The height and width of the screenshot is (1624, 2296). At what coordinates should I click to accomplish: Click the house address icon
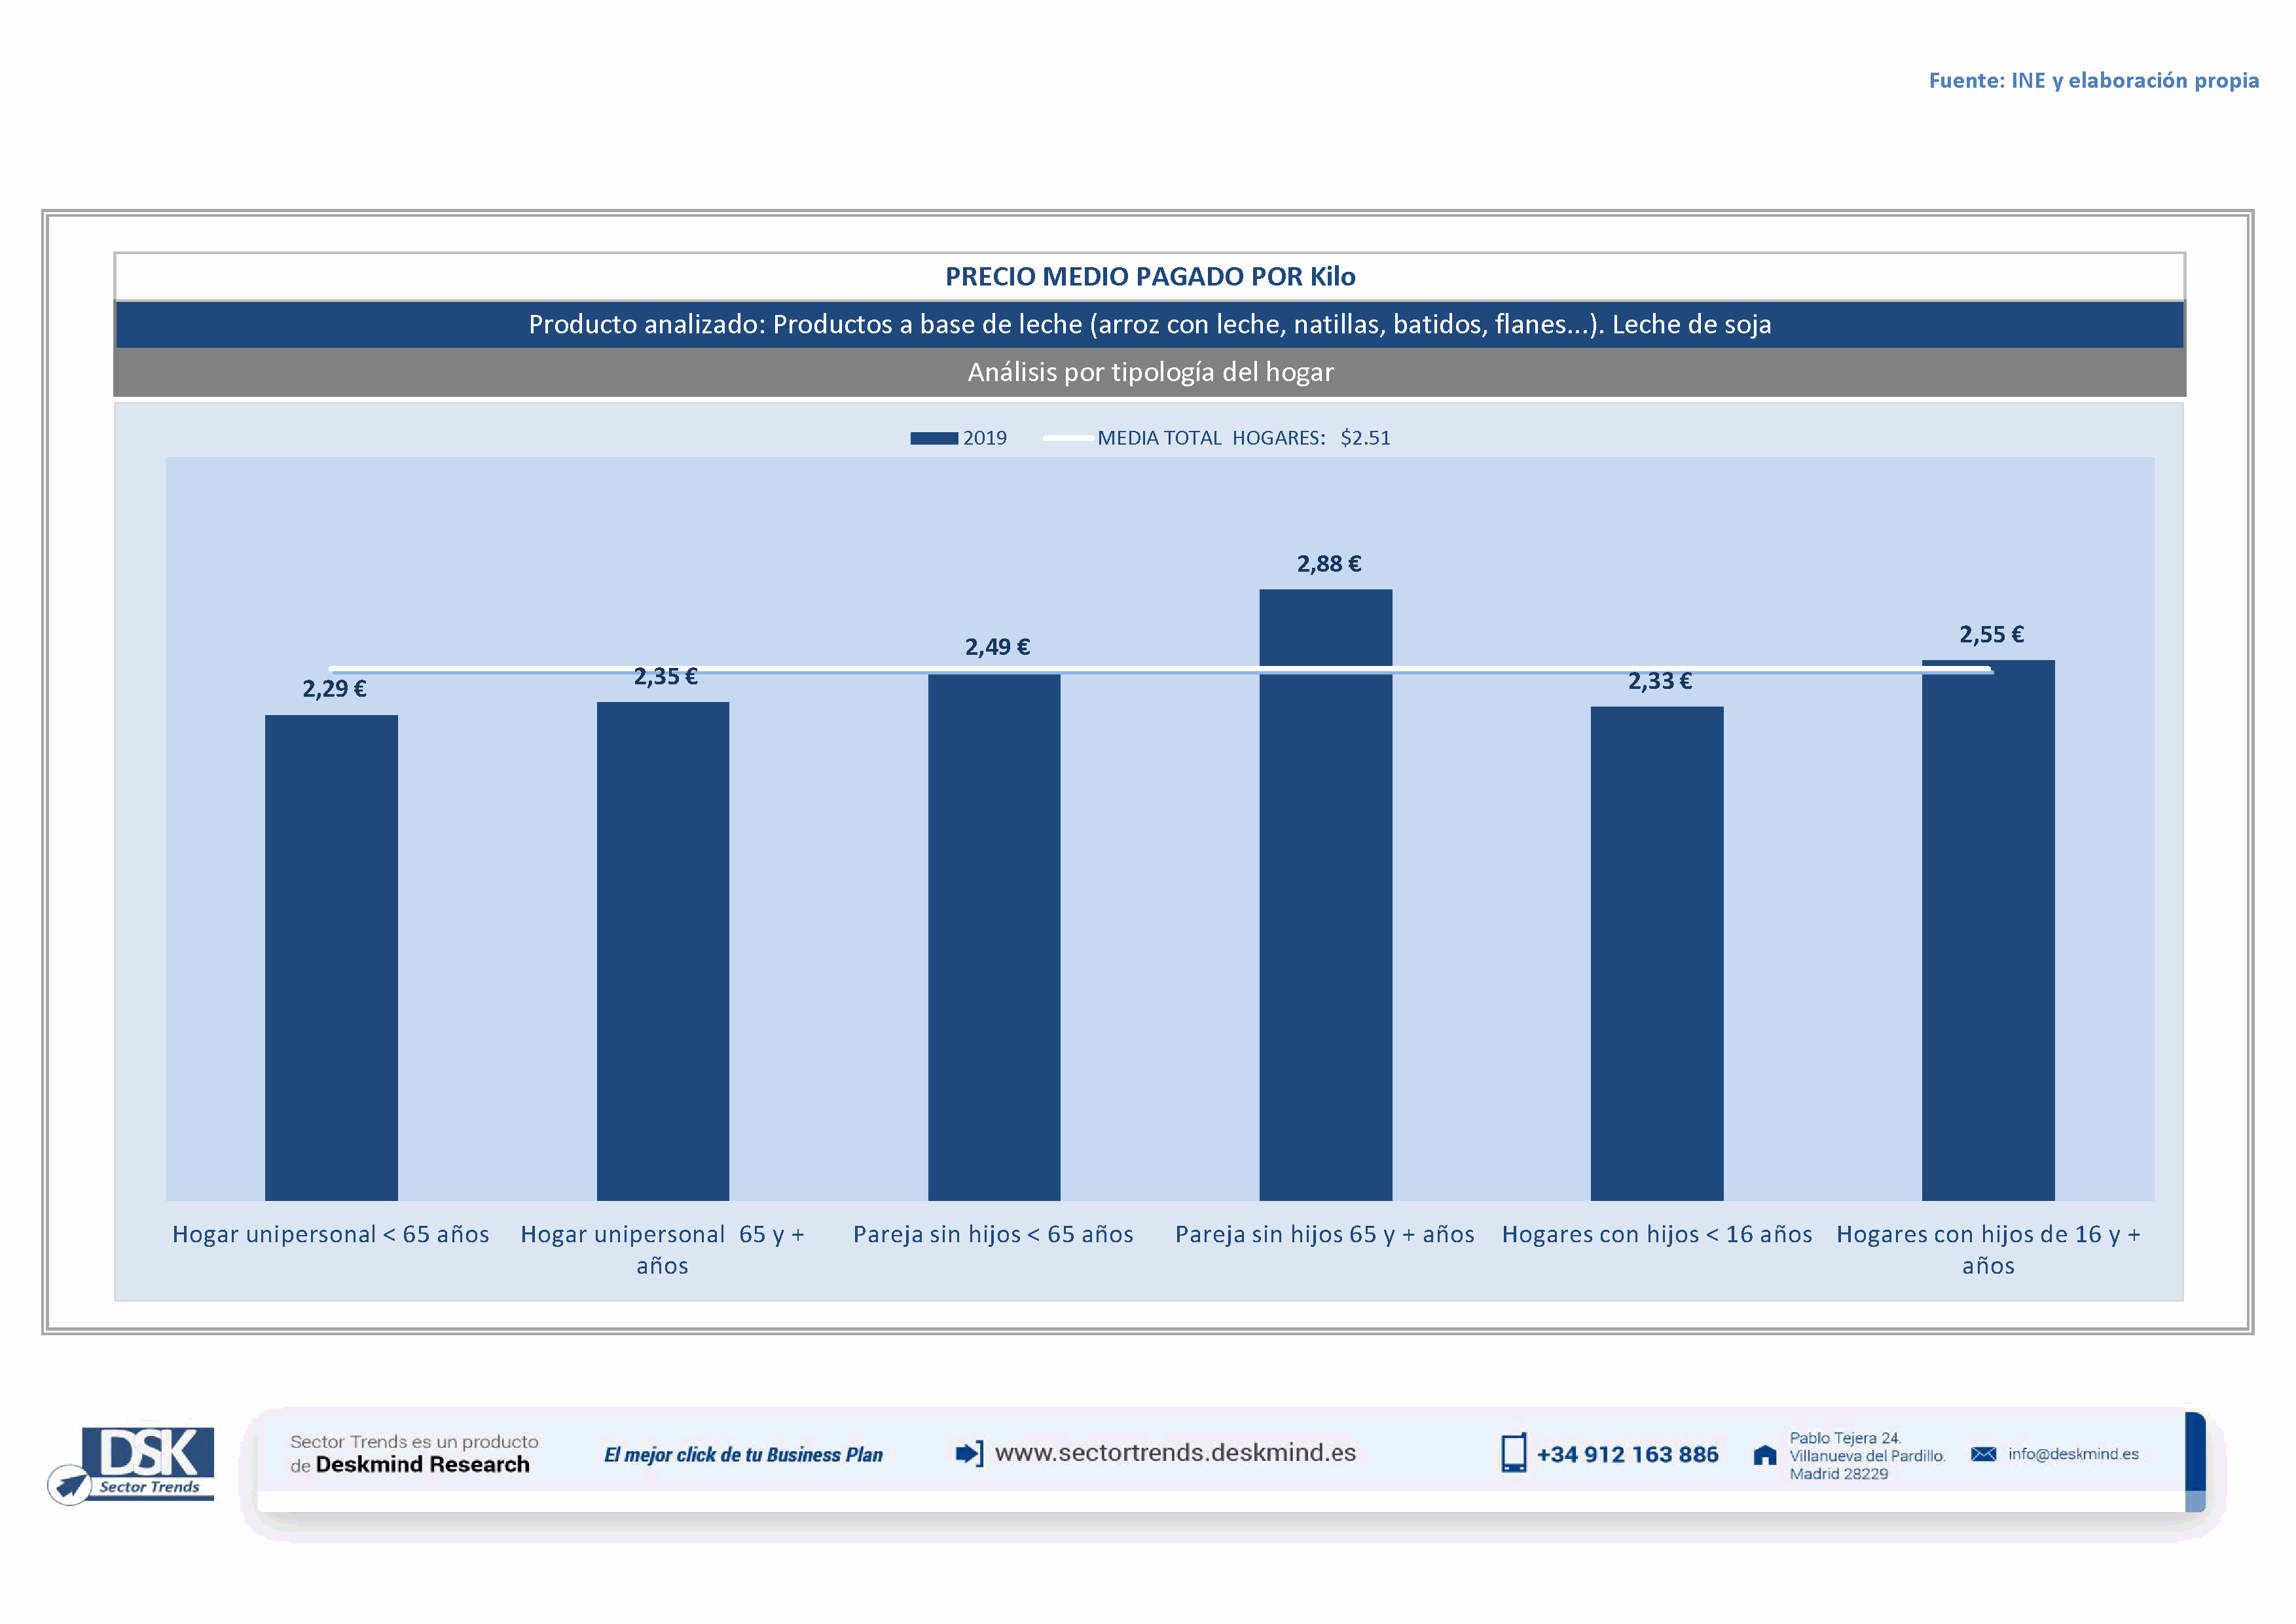(1765, 1455)
